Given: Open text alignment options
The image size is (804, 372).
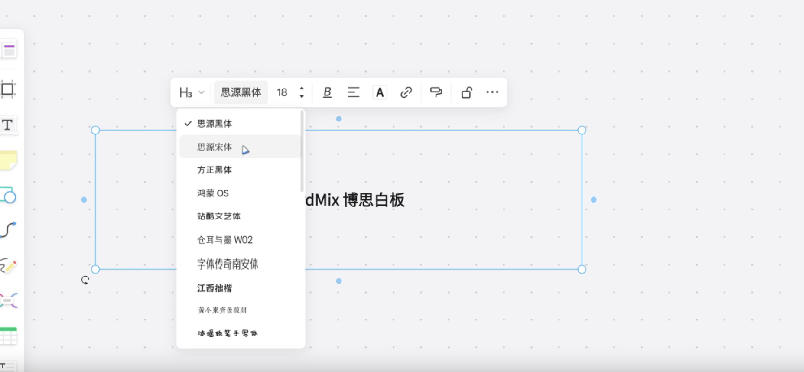Looking at the screenshot, I should tap(353, 92).
